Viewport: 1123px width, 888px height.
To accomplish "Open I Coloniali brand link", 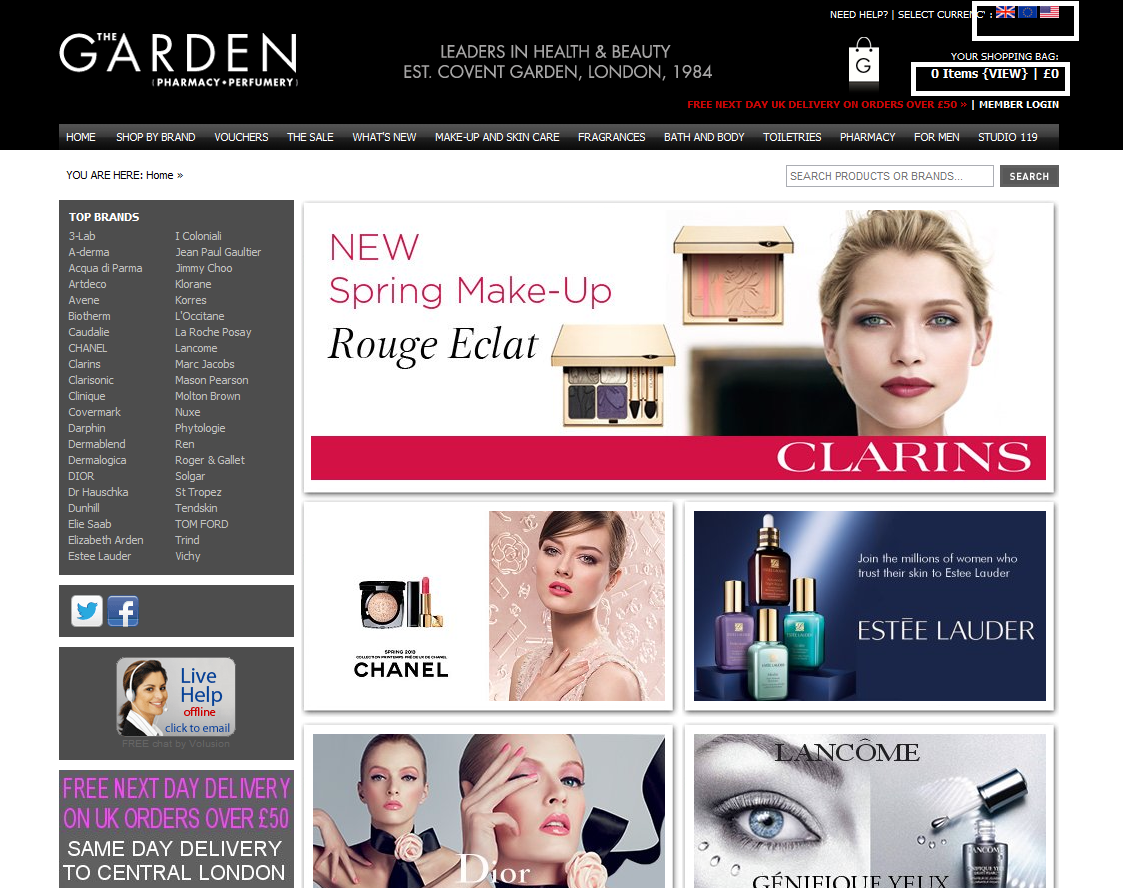I will point(198,236).
